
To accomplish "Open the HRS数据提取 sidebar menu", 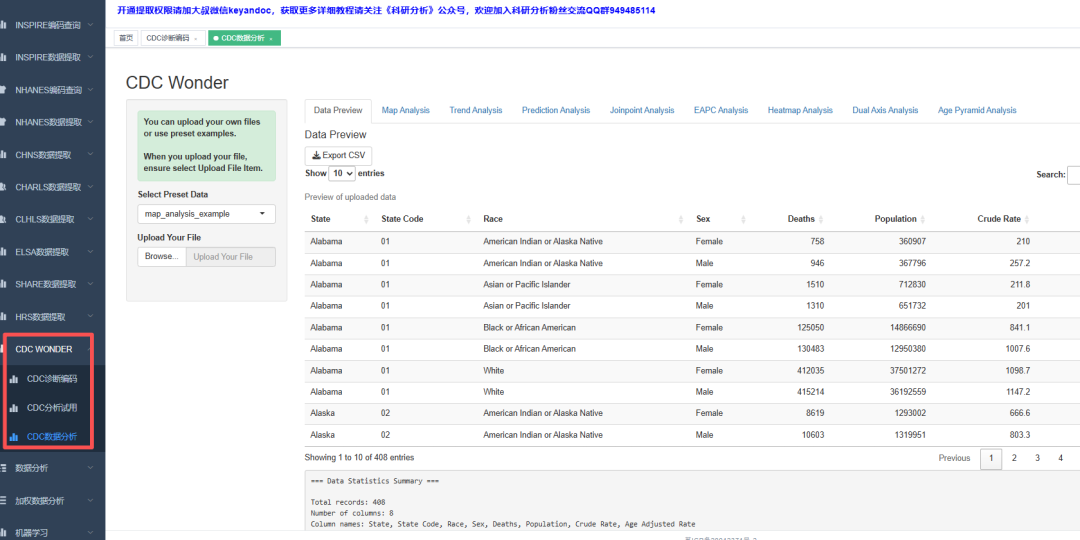I will point(52,317).
